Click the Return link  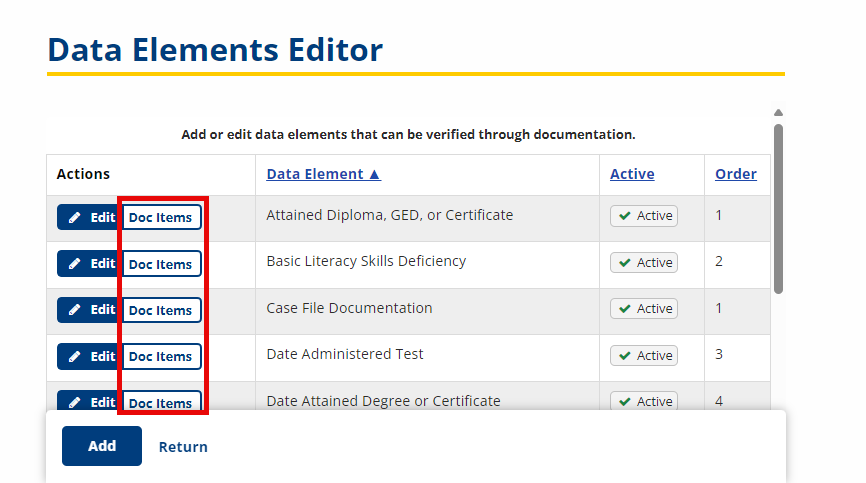pyautogui.click(x=183, y=447)
